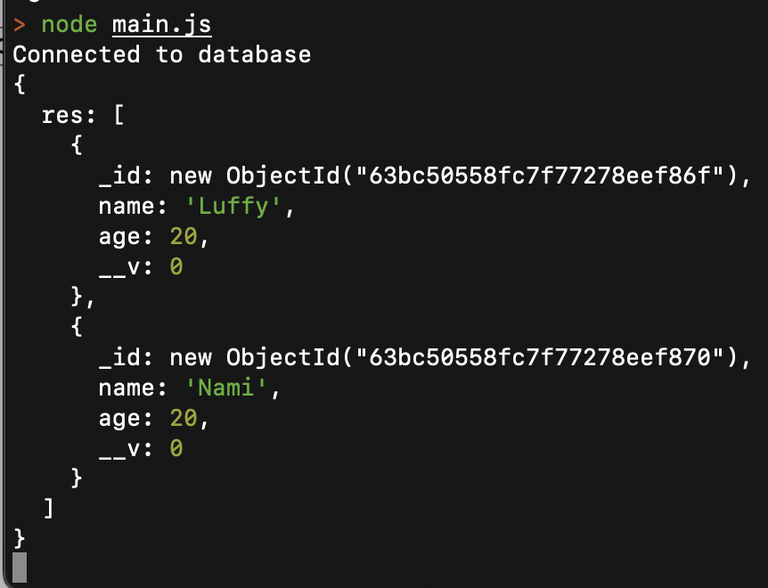Click the __v value 0 in Nami's record
The width and height of the screenshot is (768, 588).
pyautogui.click(x=176, y=449)
